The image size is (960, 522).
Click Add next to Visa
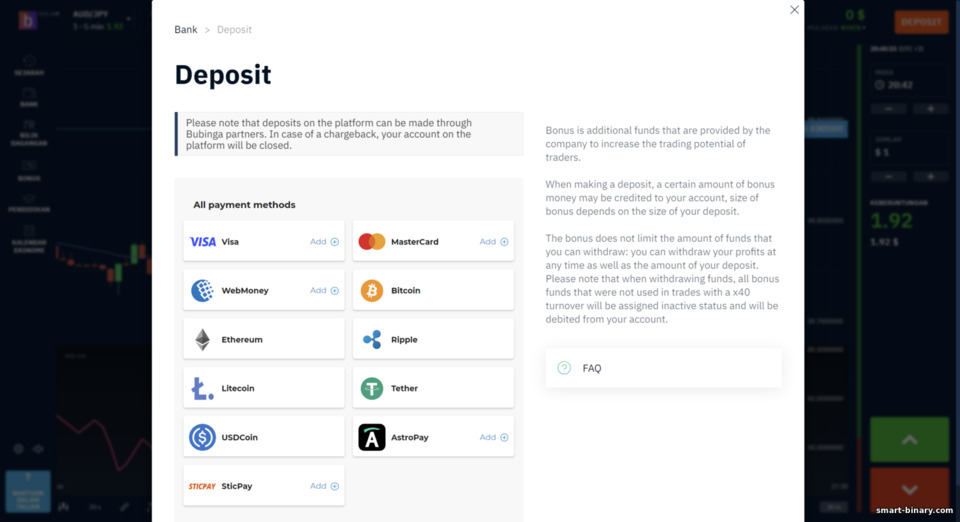click(x=324, y=242)
